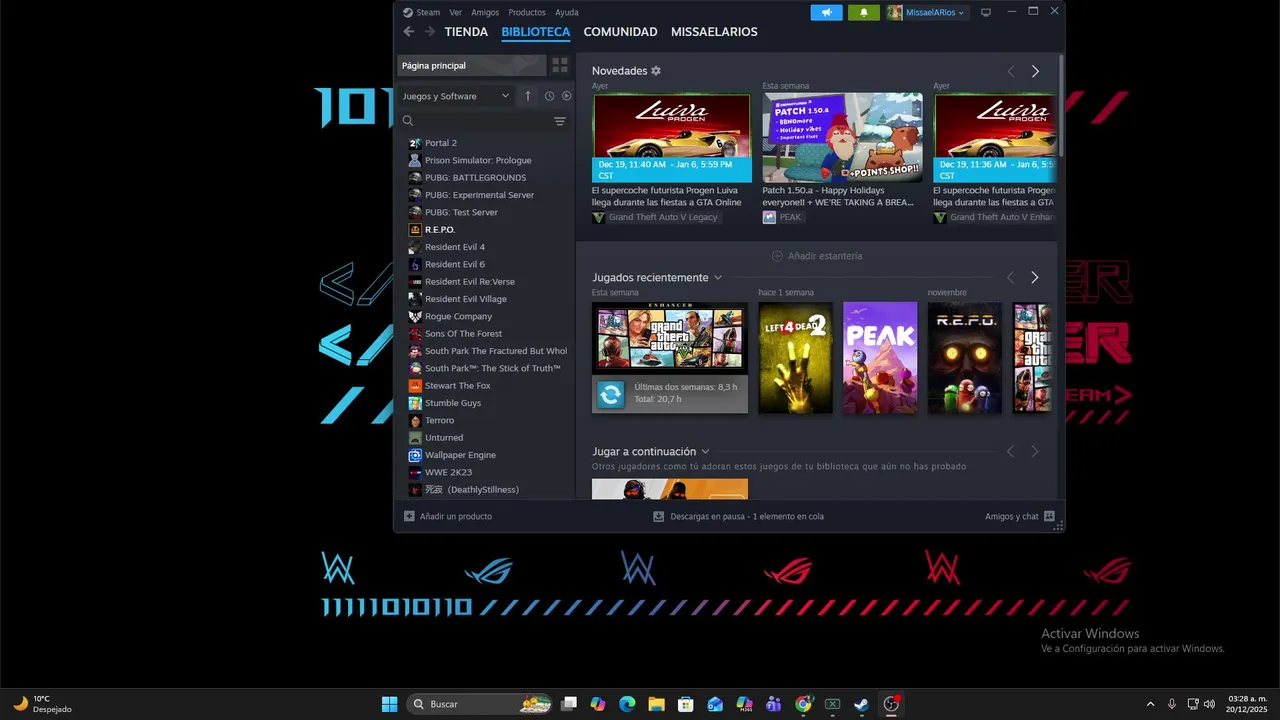Image resolution: width=1280 pixels, height=720 pixels.
Task: Go back in Jugar a continuación shelf left arrow
Action: pyautogui.click(x=1010, y=452)
